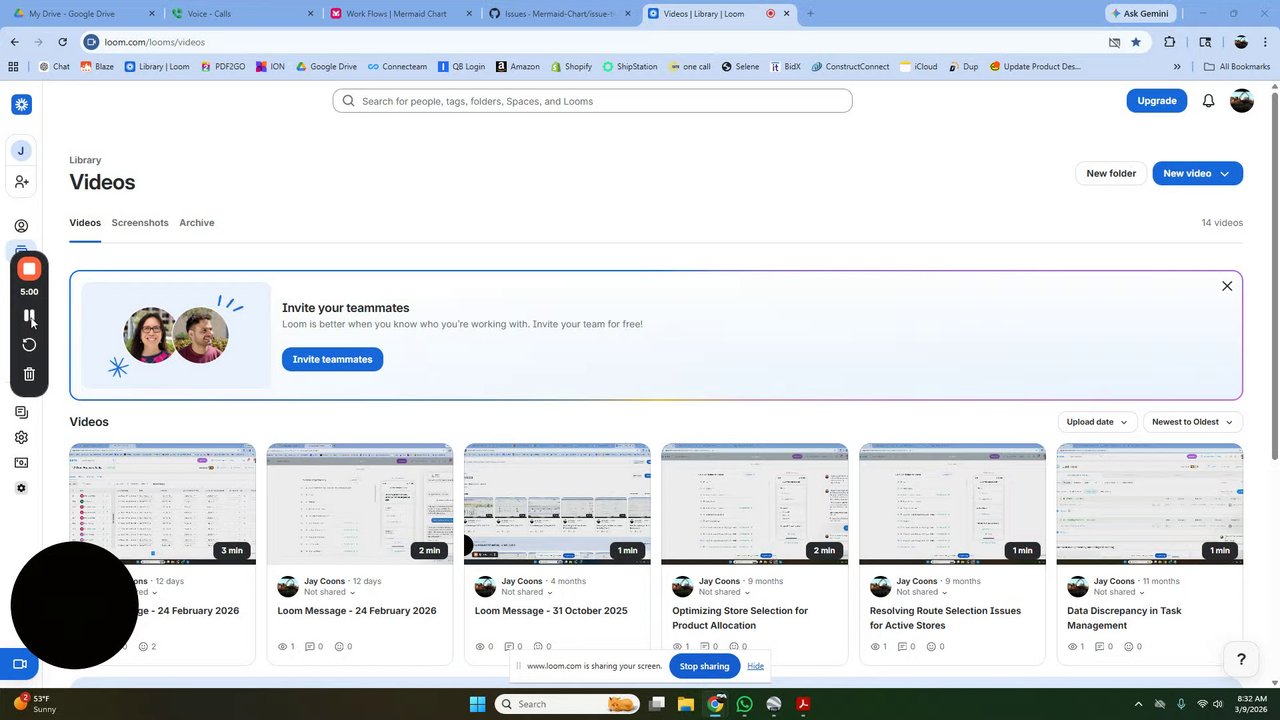Image resolution: width=1280 pixels, height=720 pixels.
Task: Click the invite people icon in the sidebar
Action: (21, 182)
